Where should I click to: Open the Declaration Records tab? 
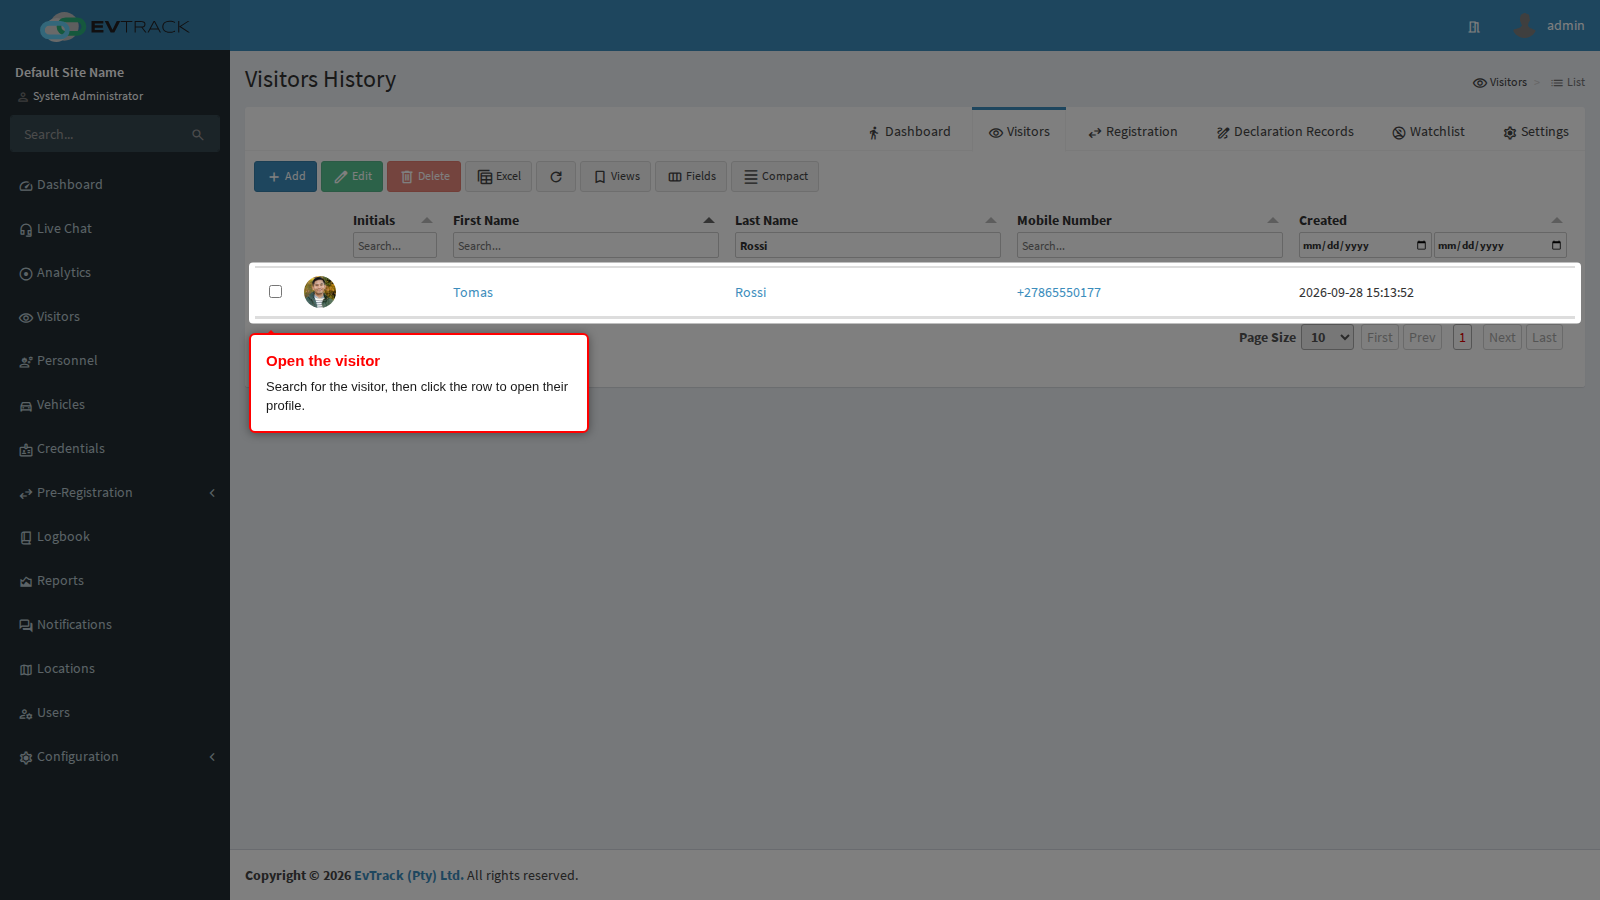pyautogui.click(x=1285, y=132)
